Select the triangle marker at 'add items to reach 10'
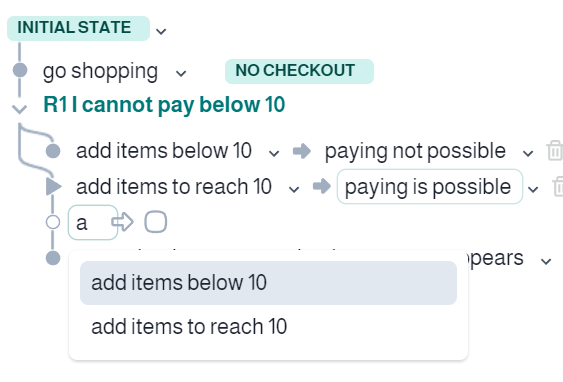 53,187
